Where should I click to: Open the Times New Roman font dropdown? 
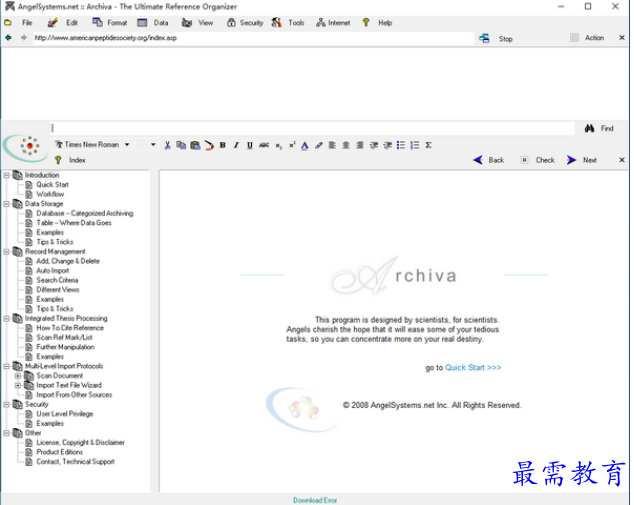pos(93,145)
